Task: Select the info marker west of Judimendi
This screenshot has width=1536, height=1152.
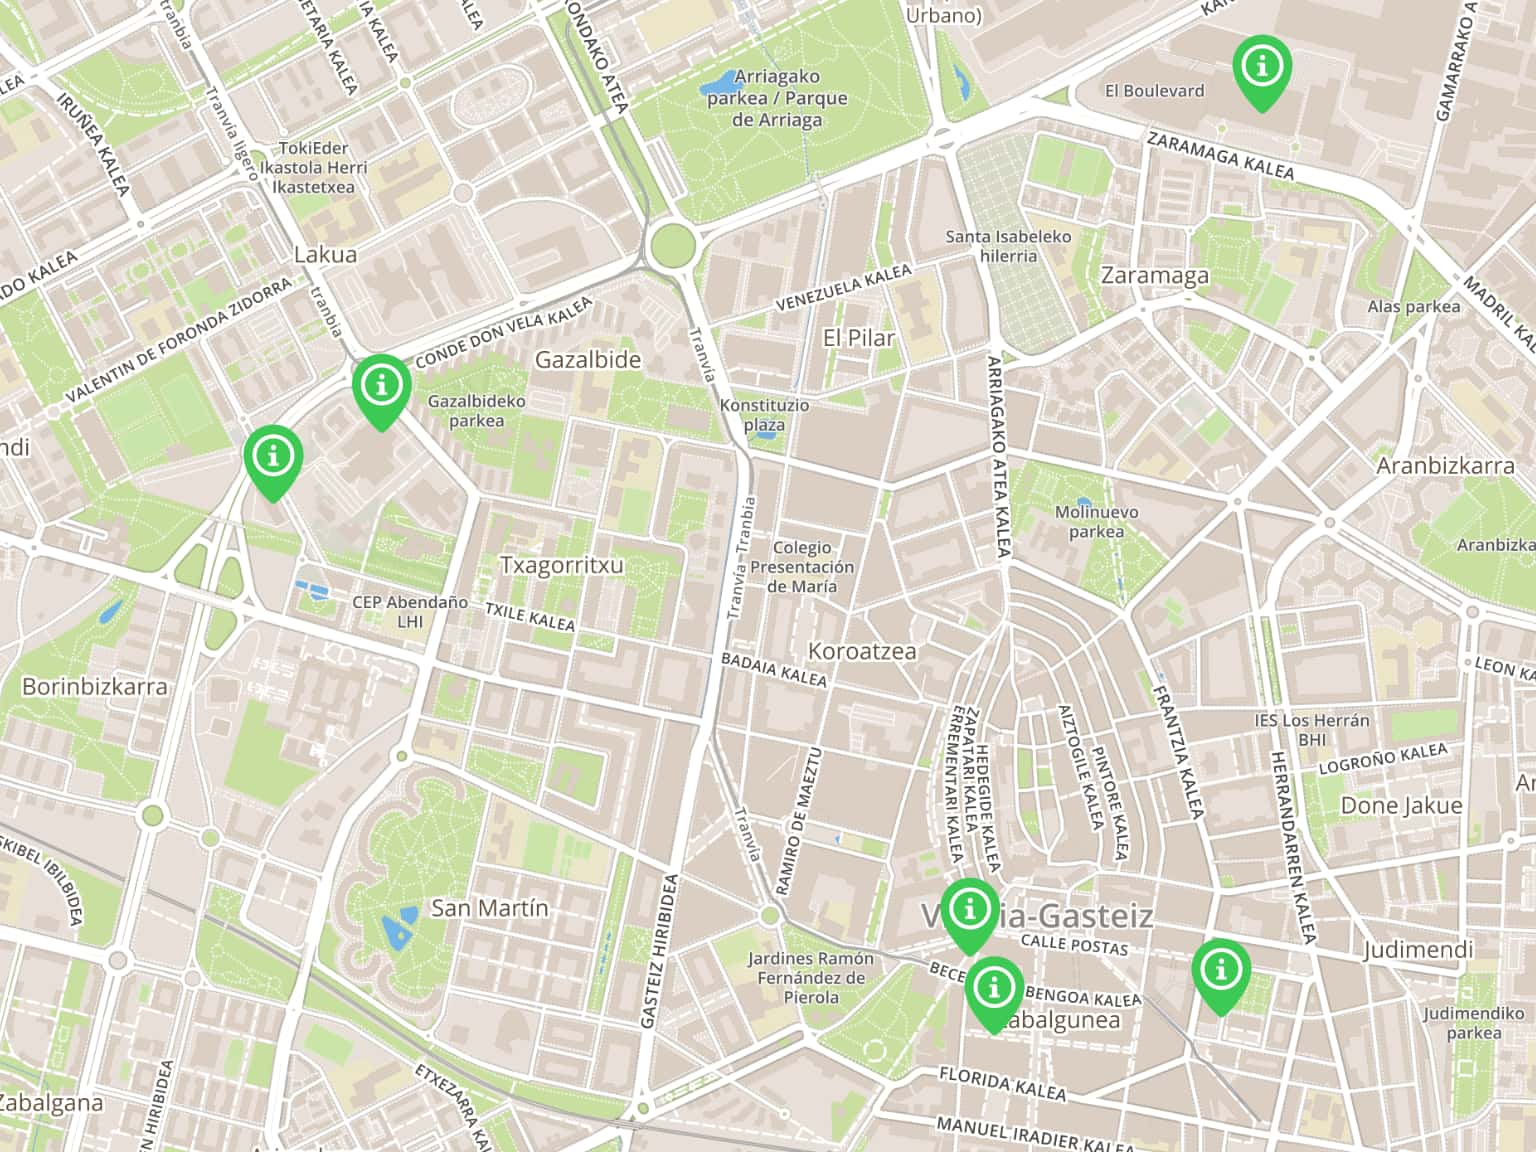Action: (1221, 975)
